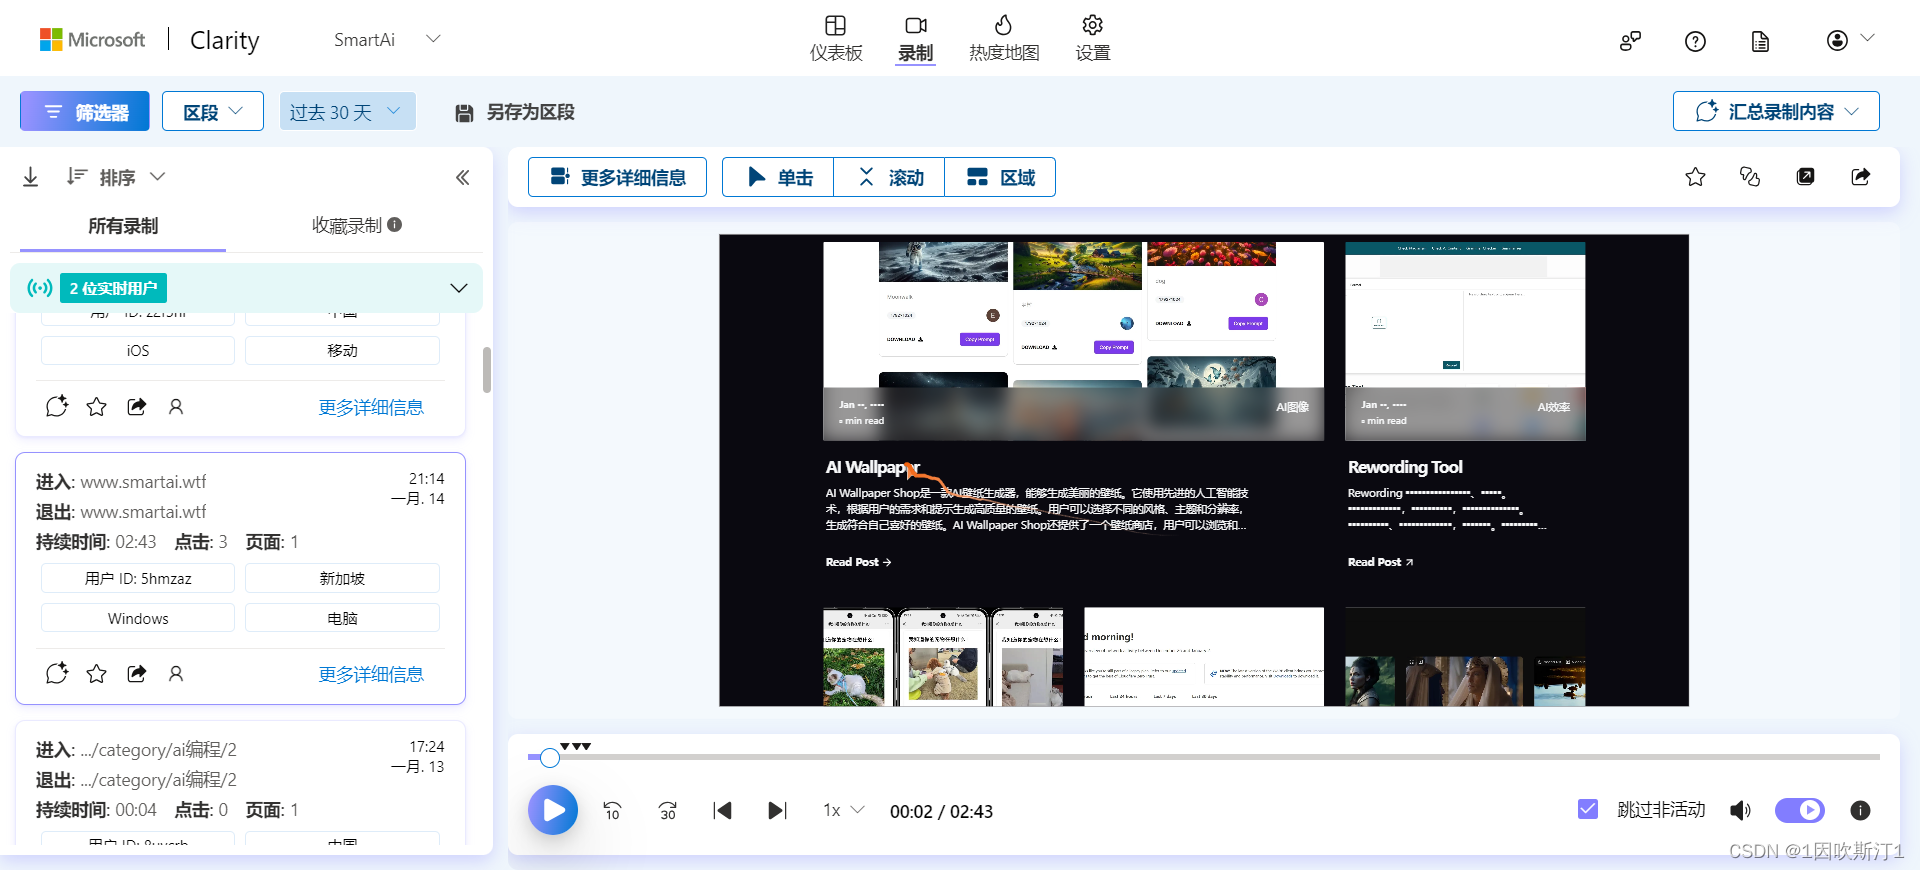This screenshot has width=1920, height=870.
Task: Summarize the iOS recording card with AI icon
Action: [57, 406]
